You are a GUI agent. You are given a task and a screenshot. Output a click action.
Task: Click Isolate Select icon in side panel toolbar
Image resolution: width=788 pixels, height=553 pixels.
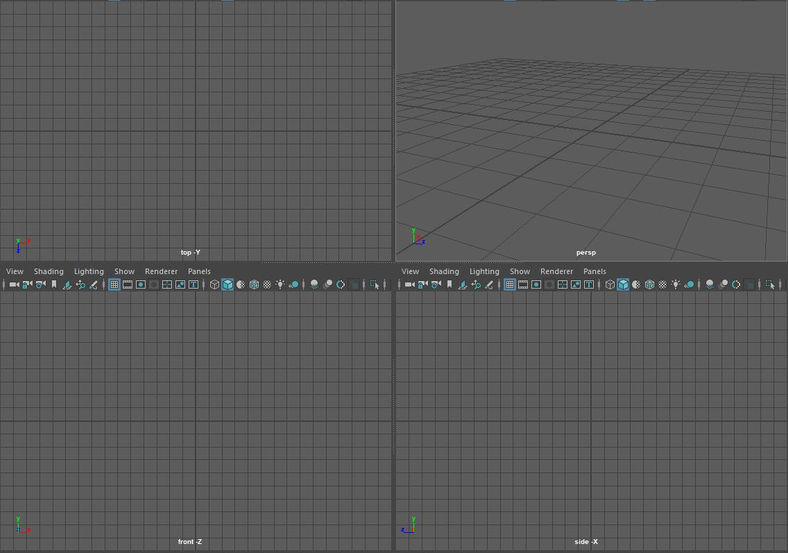(770, 285)
